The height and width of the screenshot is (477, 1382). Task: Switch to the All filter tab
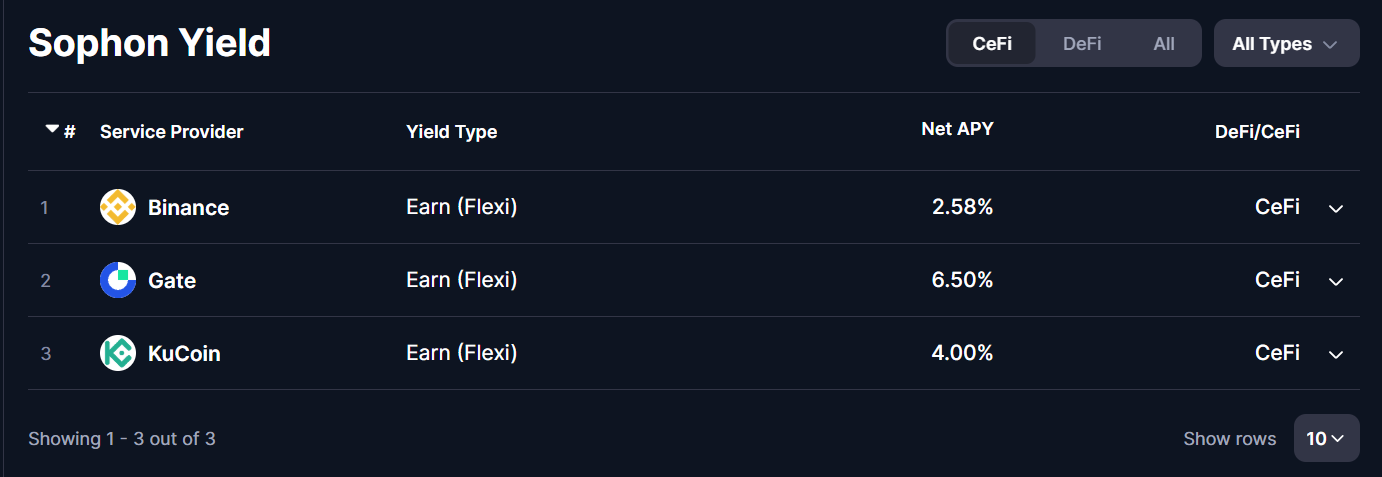pos(1164,44)
